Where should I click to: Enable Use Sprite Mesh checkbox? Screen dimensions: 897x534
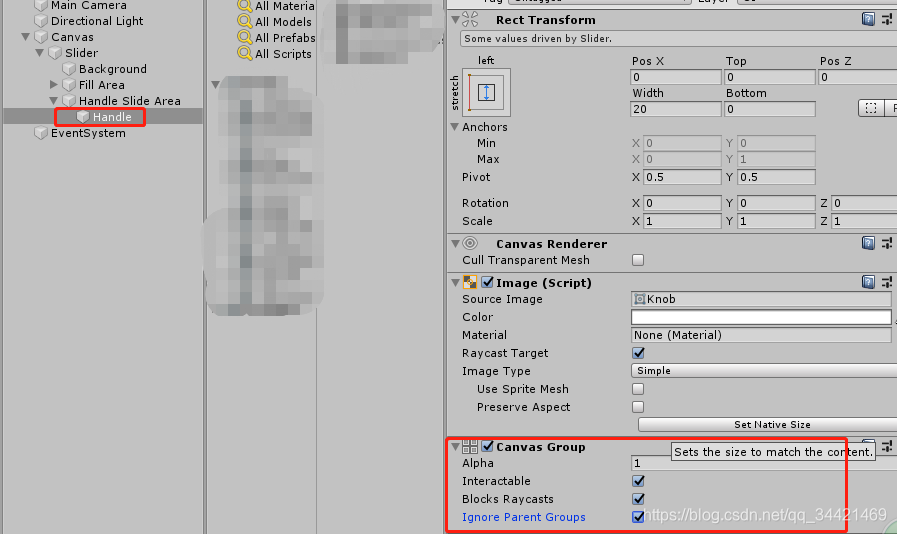pyautogui.click(x=638, y=389)
